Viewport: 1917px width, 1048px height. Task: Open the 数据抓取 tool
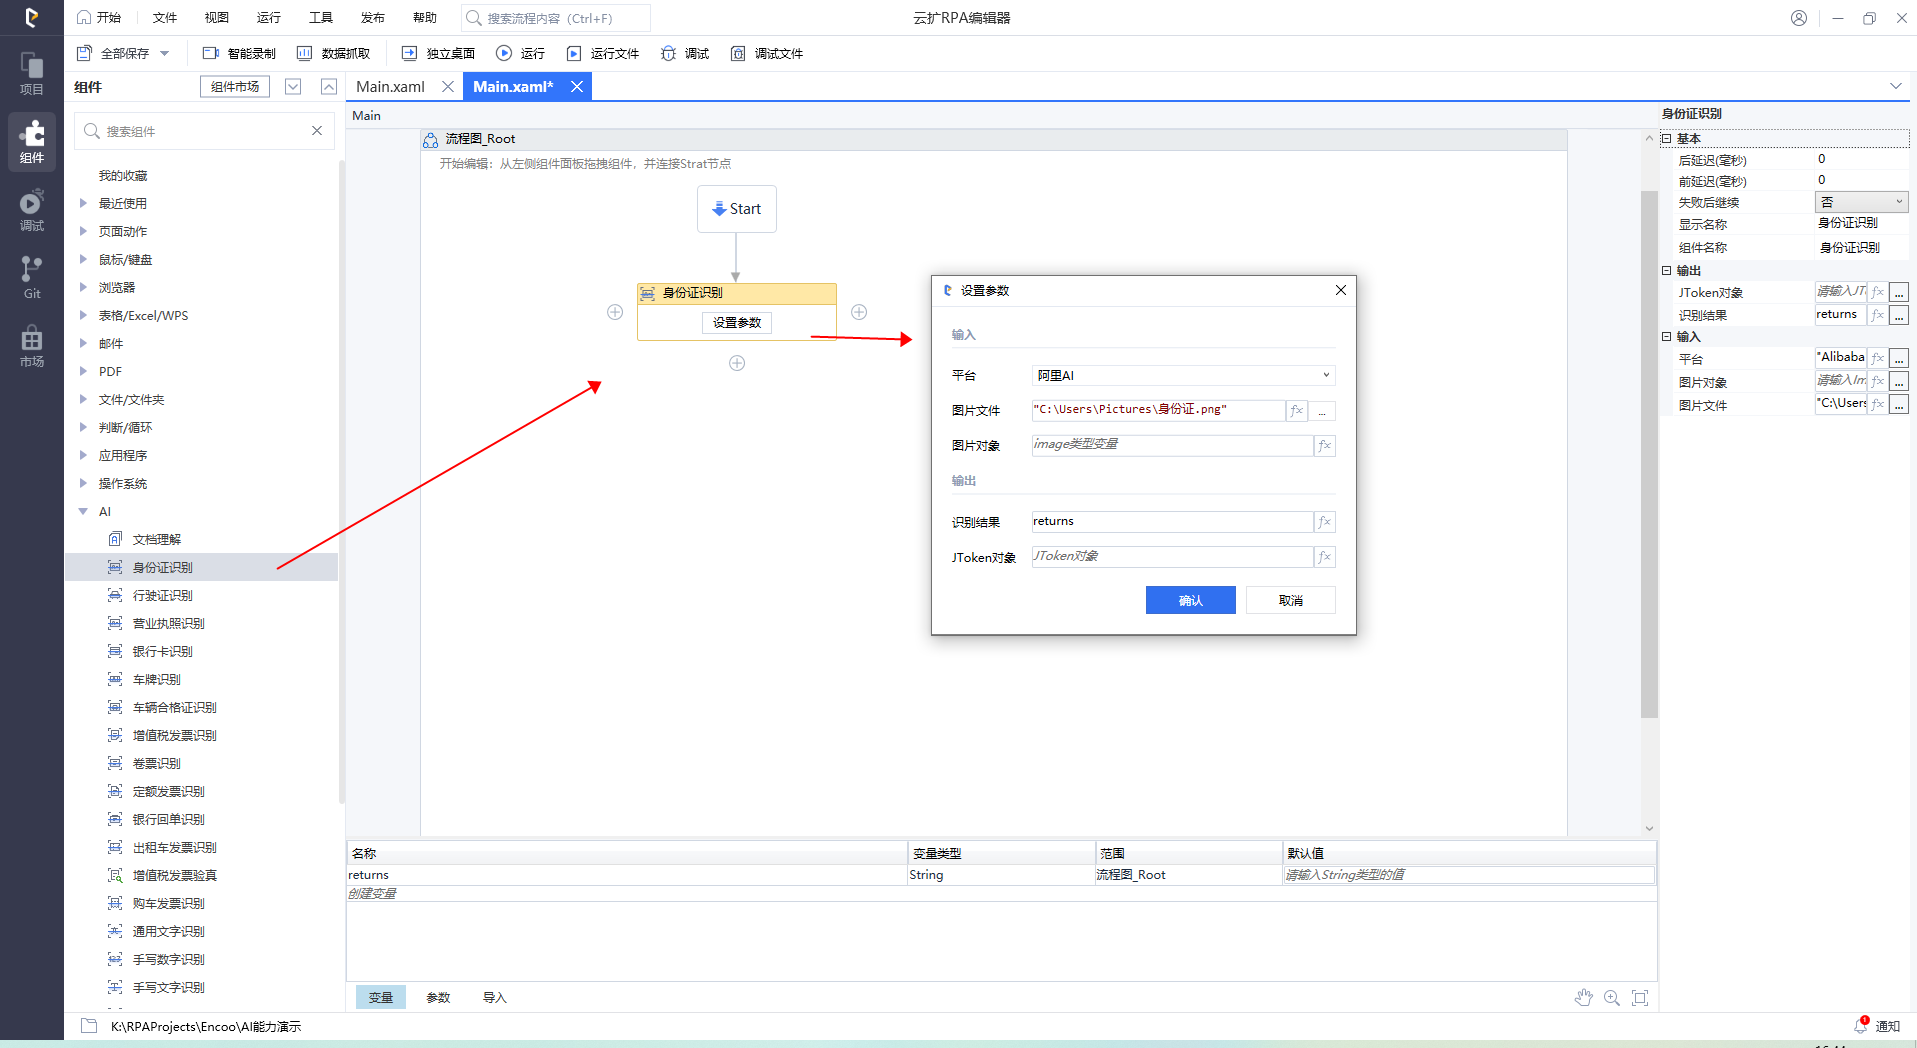333,53
